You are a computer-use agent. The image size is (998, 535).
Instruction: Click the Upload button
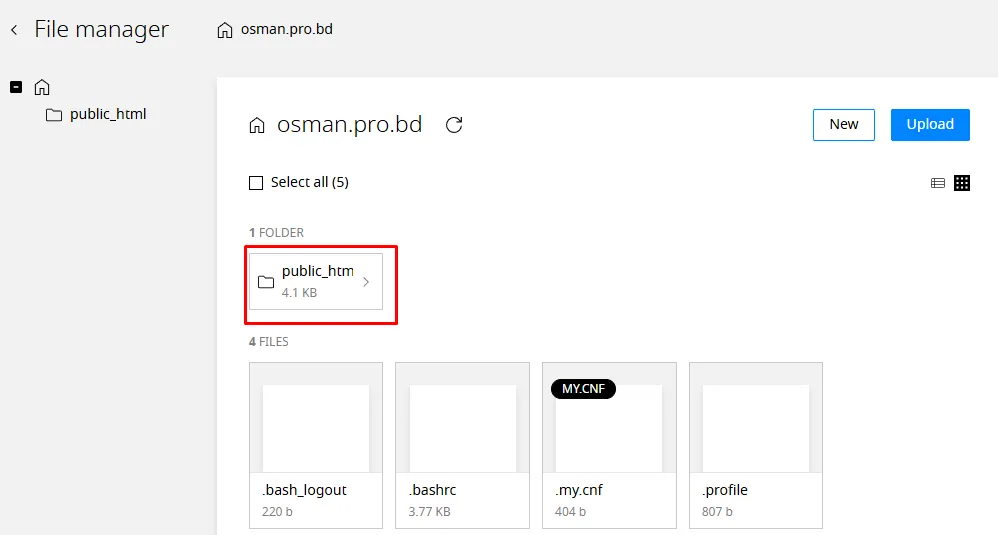click(x=930, y=125)
